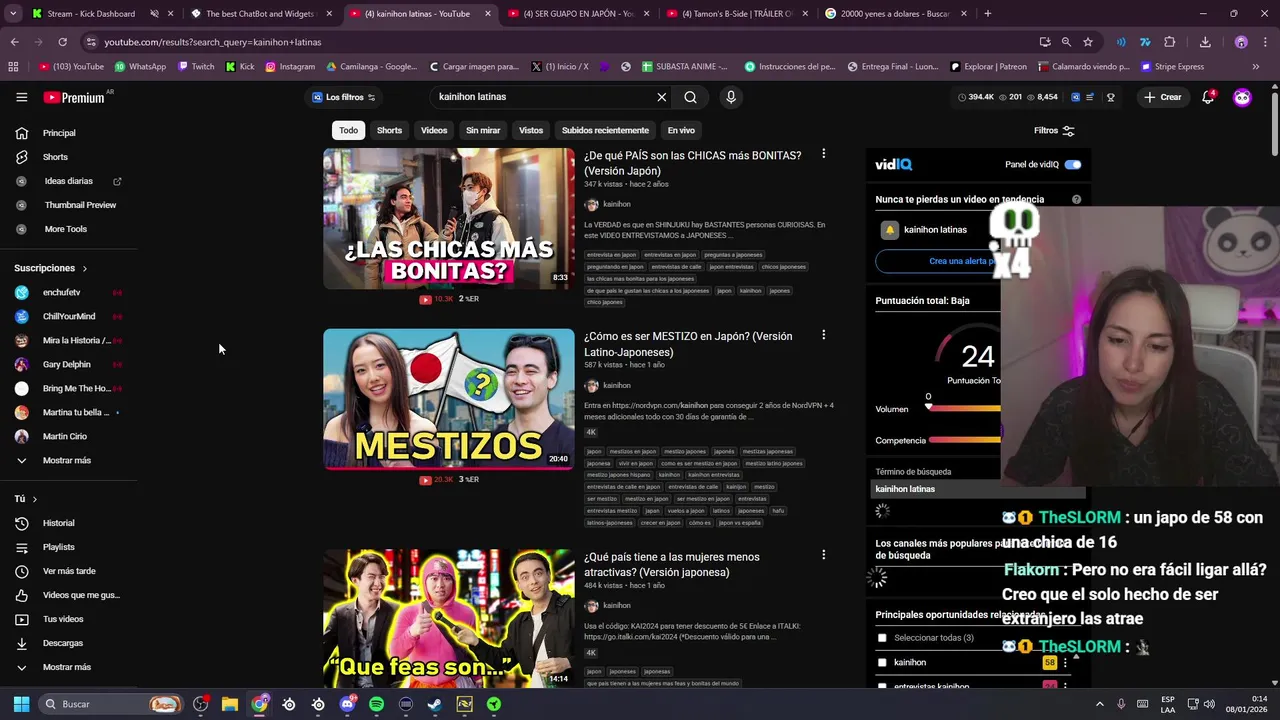Check the kainihon keyword checkbox
The height and width of the screenshot is (720, 1280).
[882, 662]
